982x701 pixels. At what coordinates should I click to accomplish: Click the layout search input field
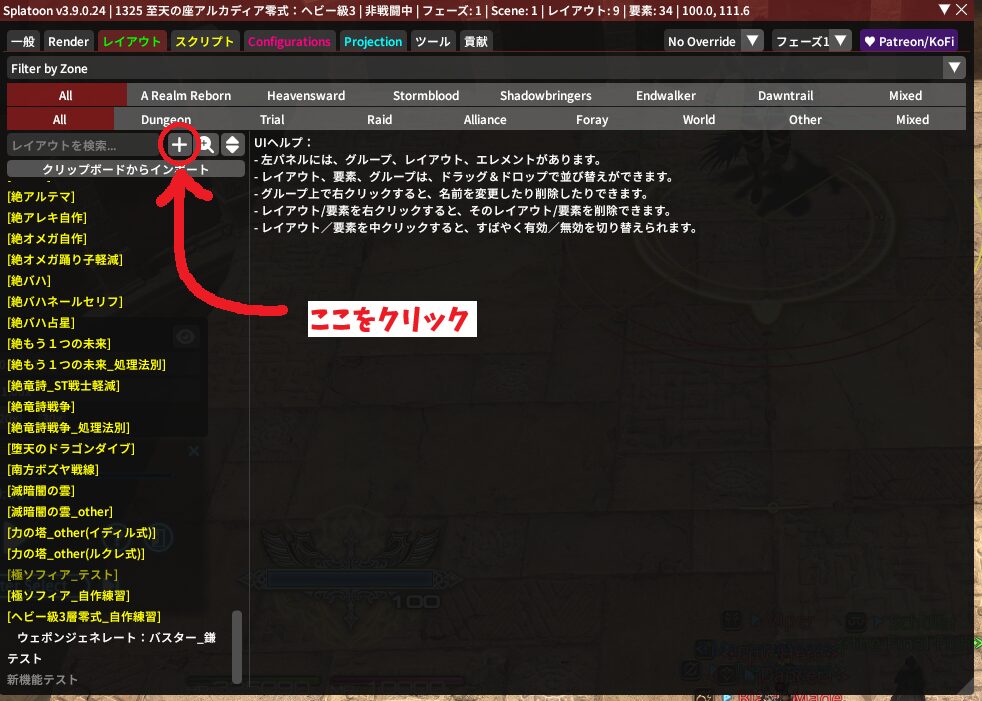click(x=84, y=145)
